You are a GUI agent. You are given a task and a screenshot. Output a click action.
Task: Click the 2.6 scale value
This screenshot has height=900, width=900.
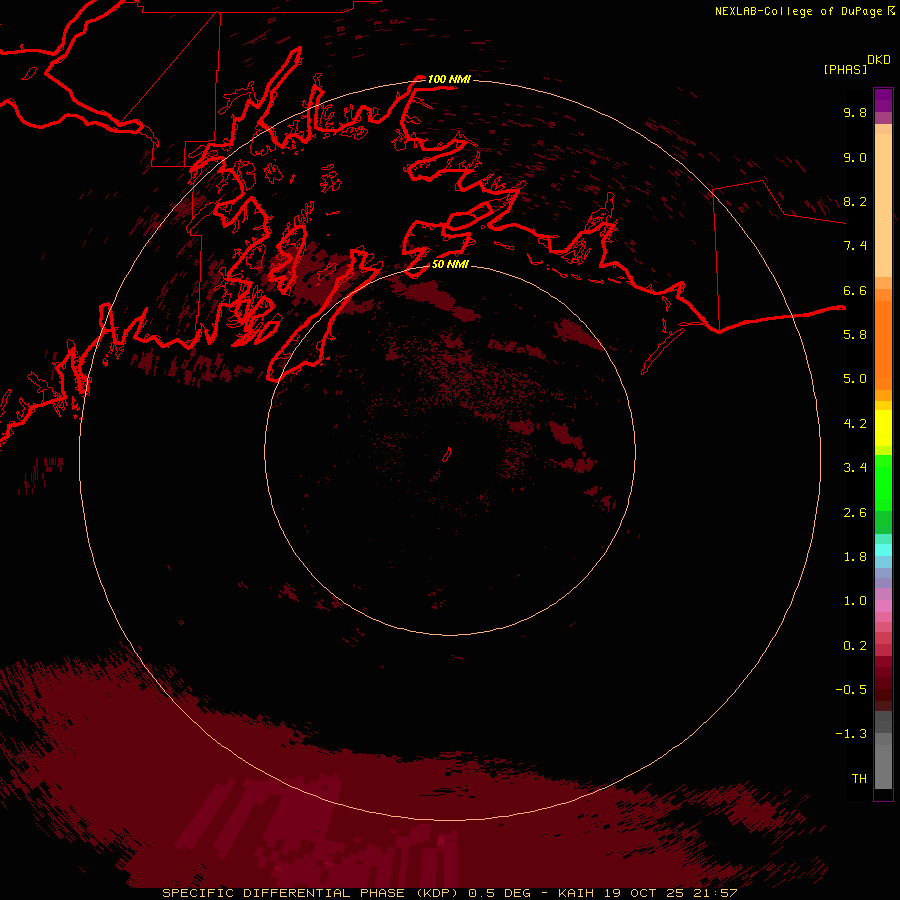point(855,513)
